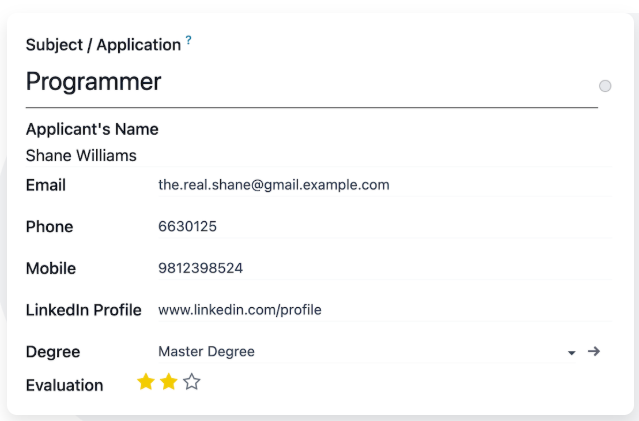Select the third empty evaluation star

(x=192, y=382)
